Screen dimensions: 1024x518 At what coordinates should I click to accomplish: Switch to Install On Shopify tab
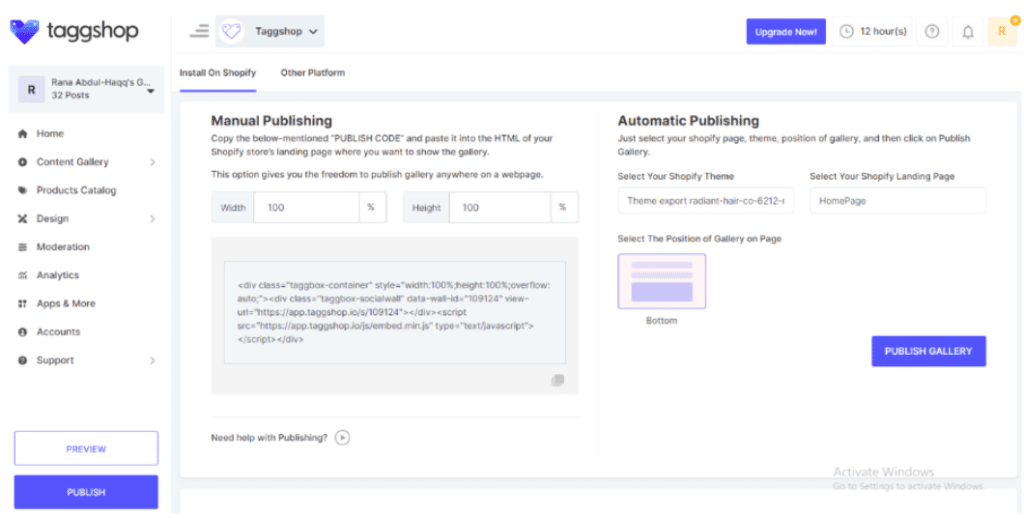click(x=217, y=73)
